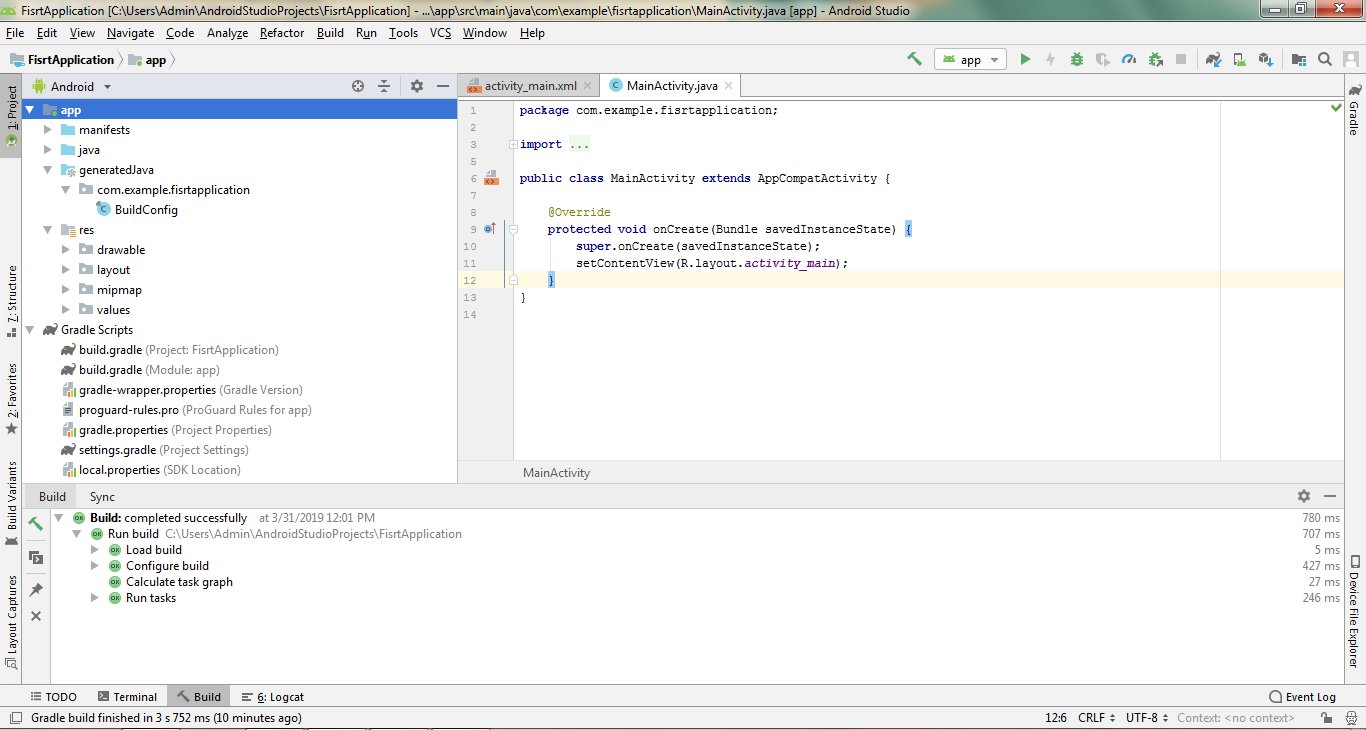This screenshot has width=1366, height=730.
Task: Open the Build Variants side panel
Action: coord(12,503)
